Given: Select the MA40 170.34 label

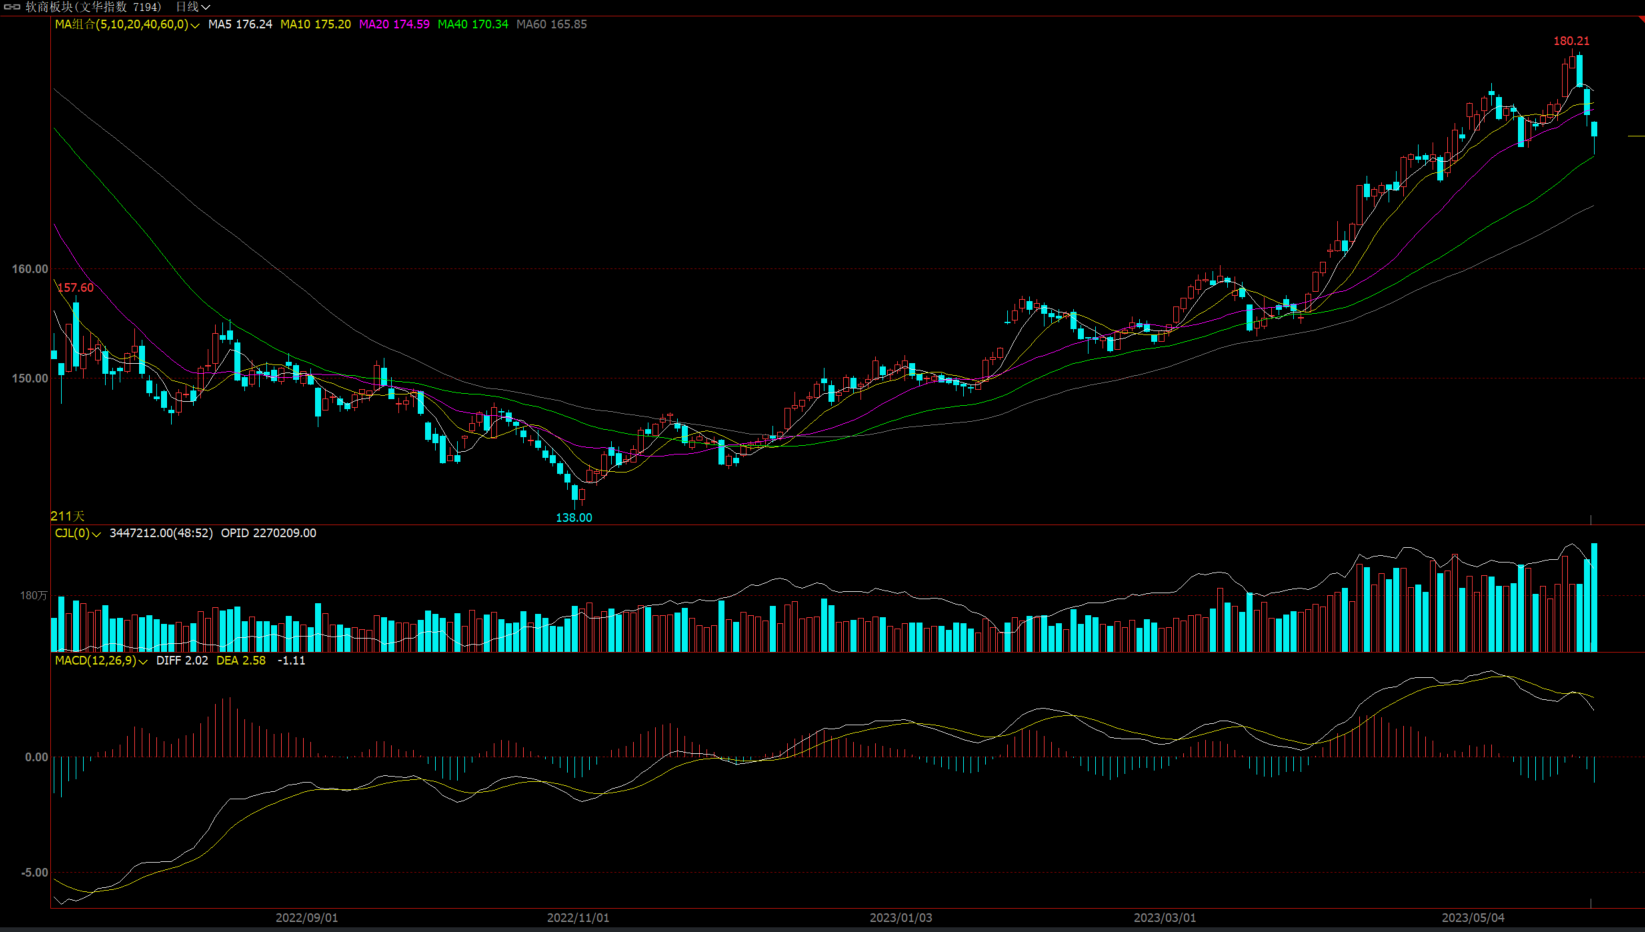Looking at the screenshot, I should 473,24.
